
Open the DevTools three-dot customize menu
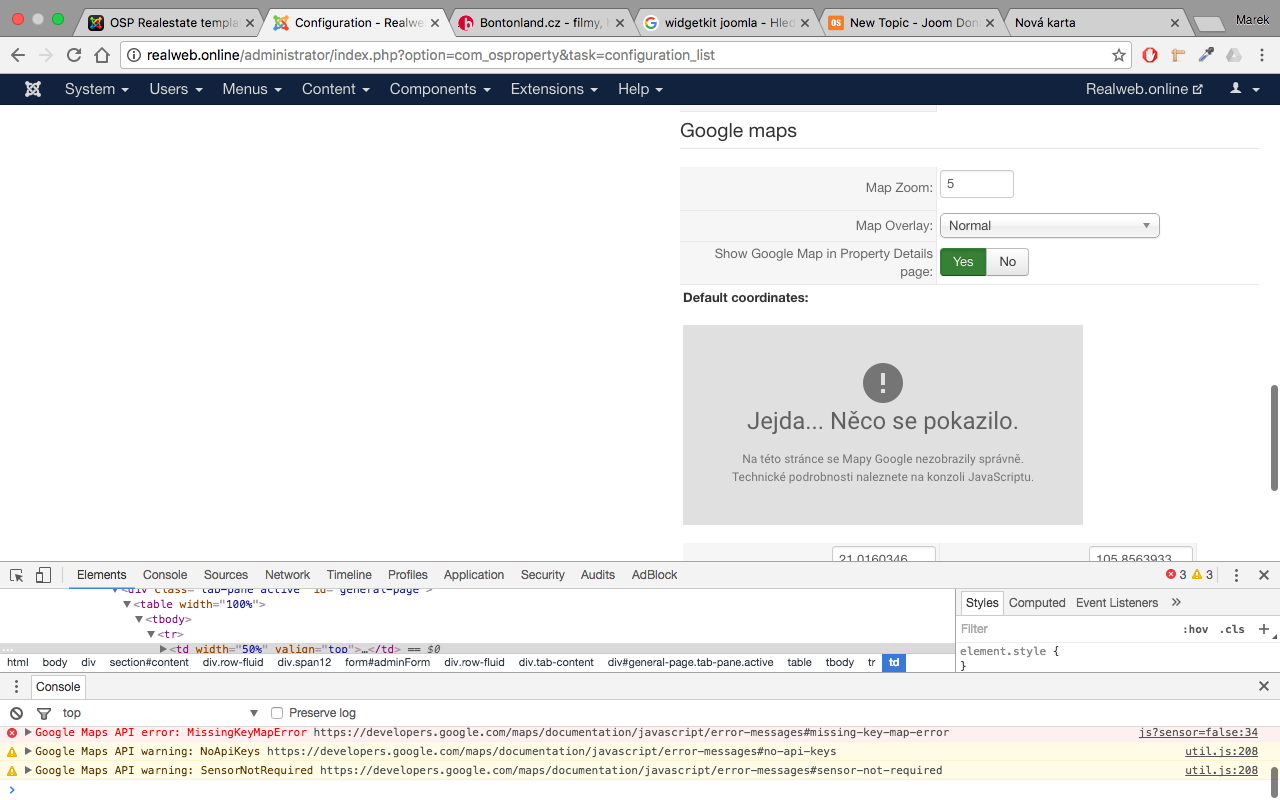[1236, 575]
